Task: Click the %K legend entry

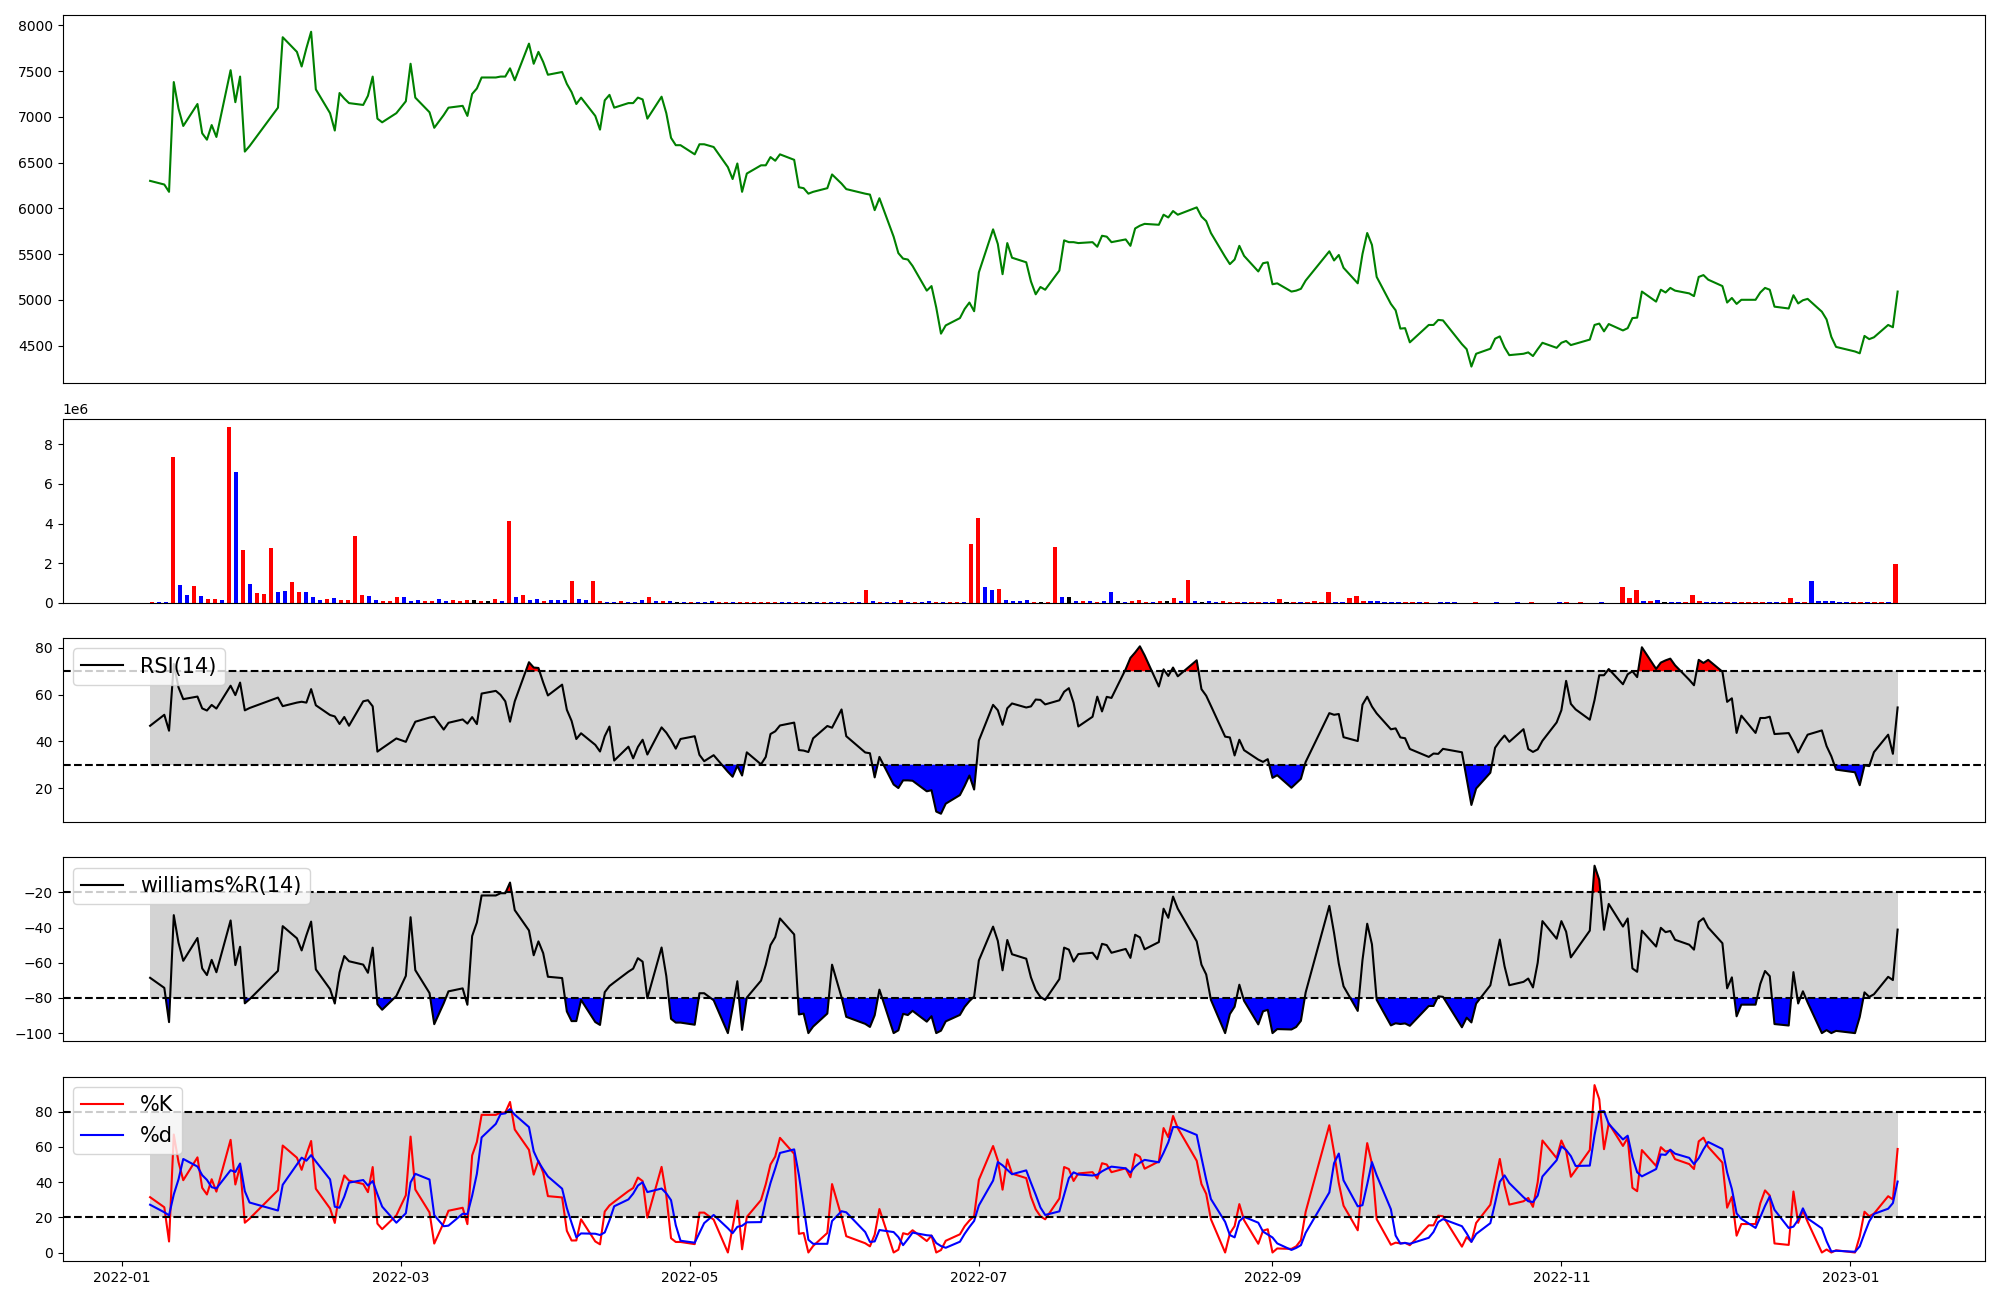Action: pyautogui.click(x=156, y=1104)
